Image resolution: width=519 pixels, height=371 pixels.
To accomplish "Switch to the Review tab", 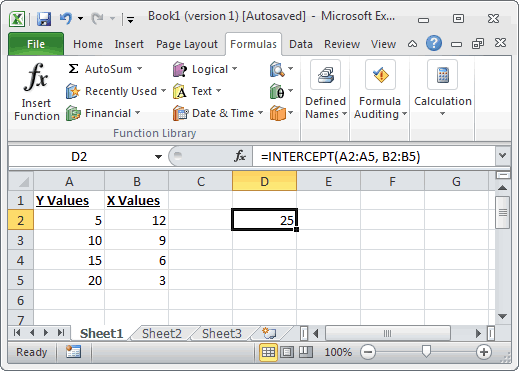I will click(342, 44).
